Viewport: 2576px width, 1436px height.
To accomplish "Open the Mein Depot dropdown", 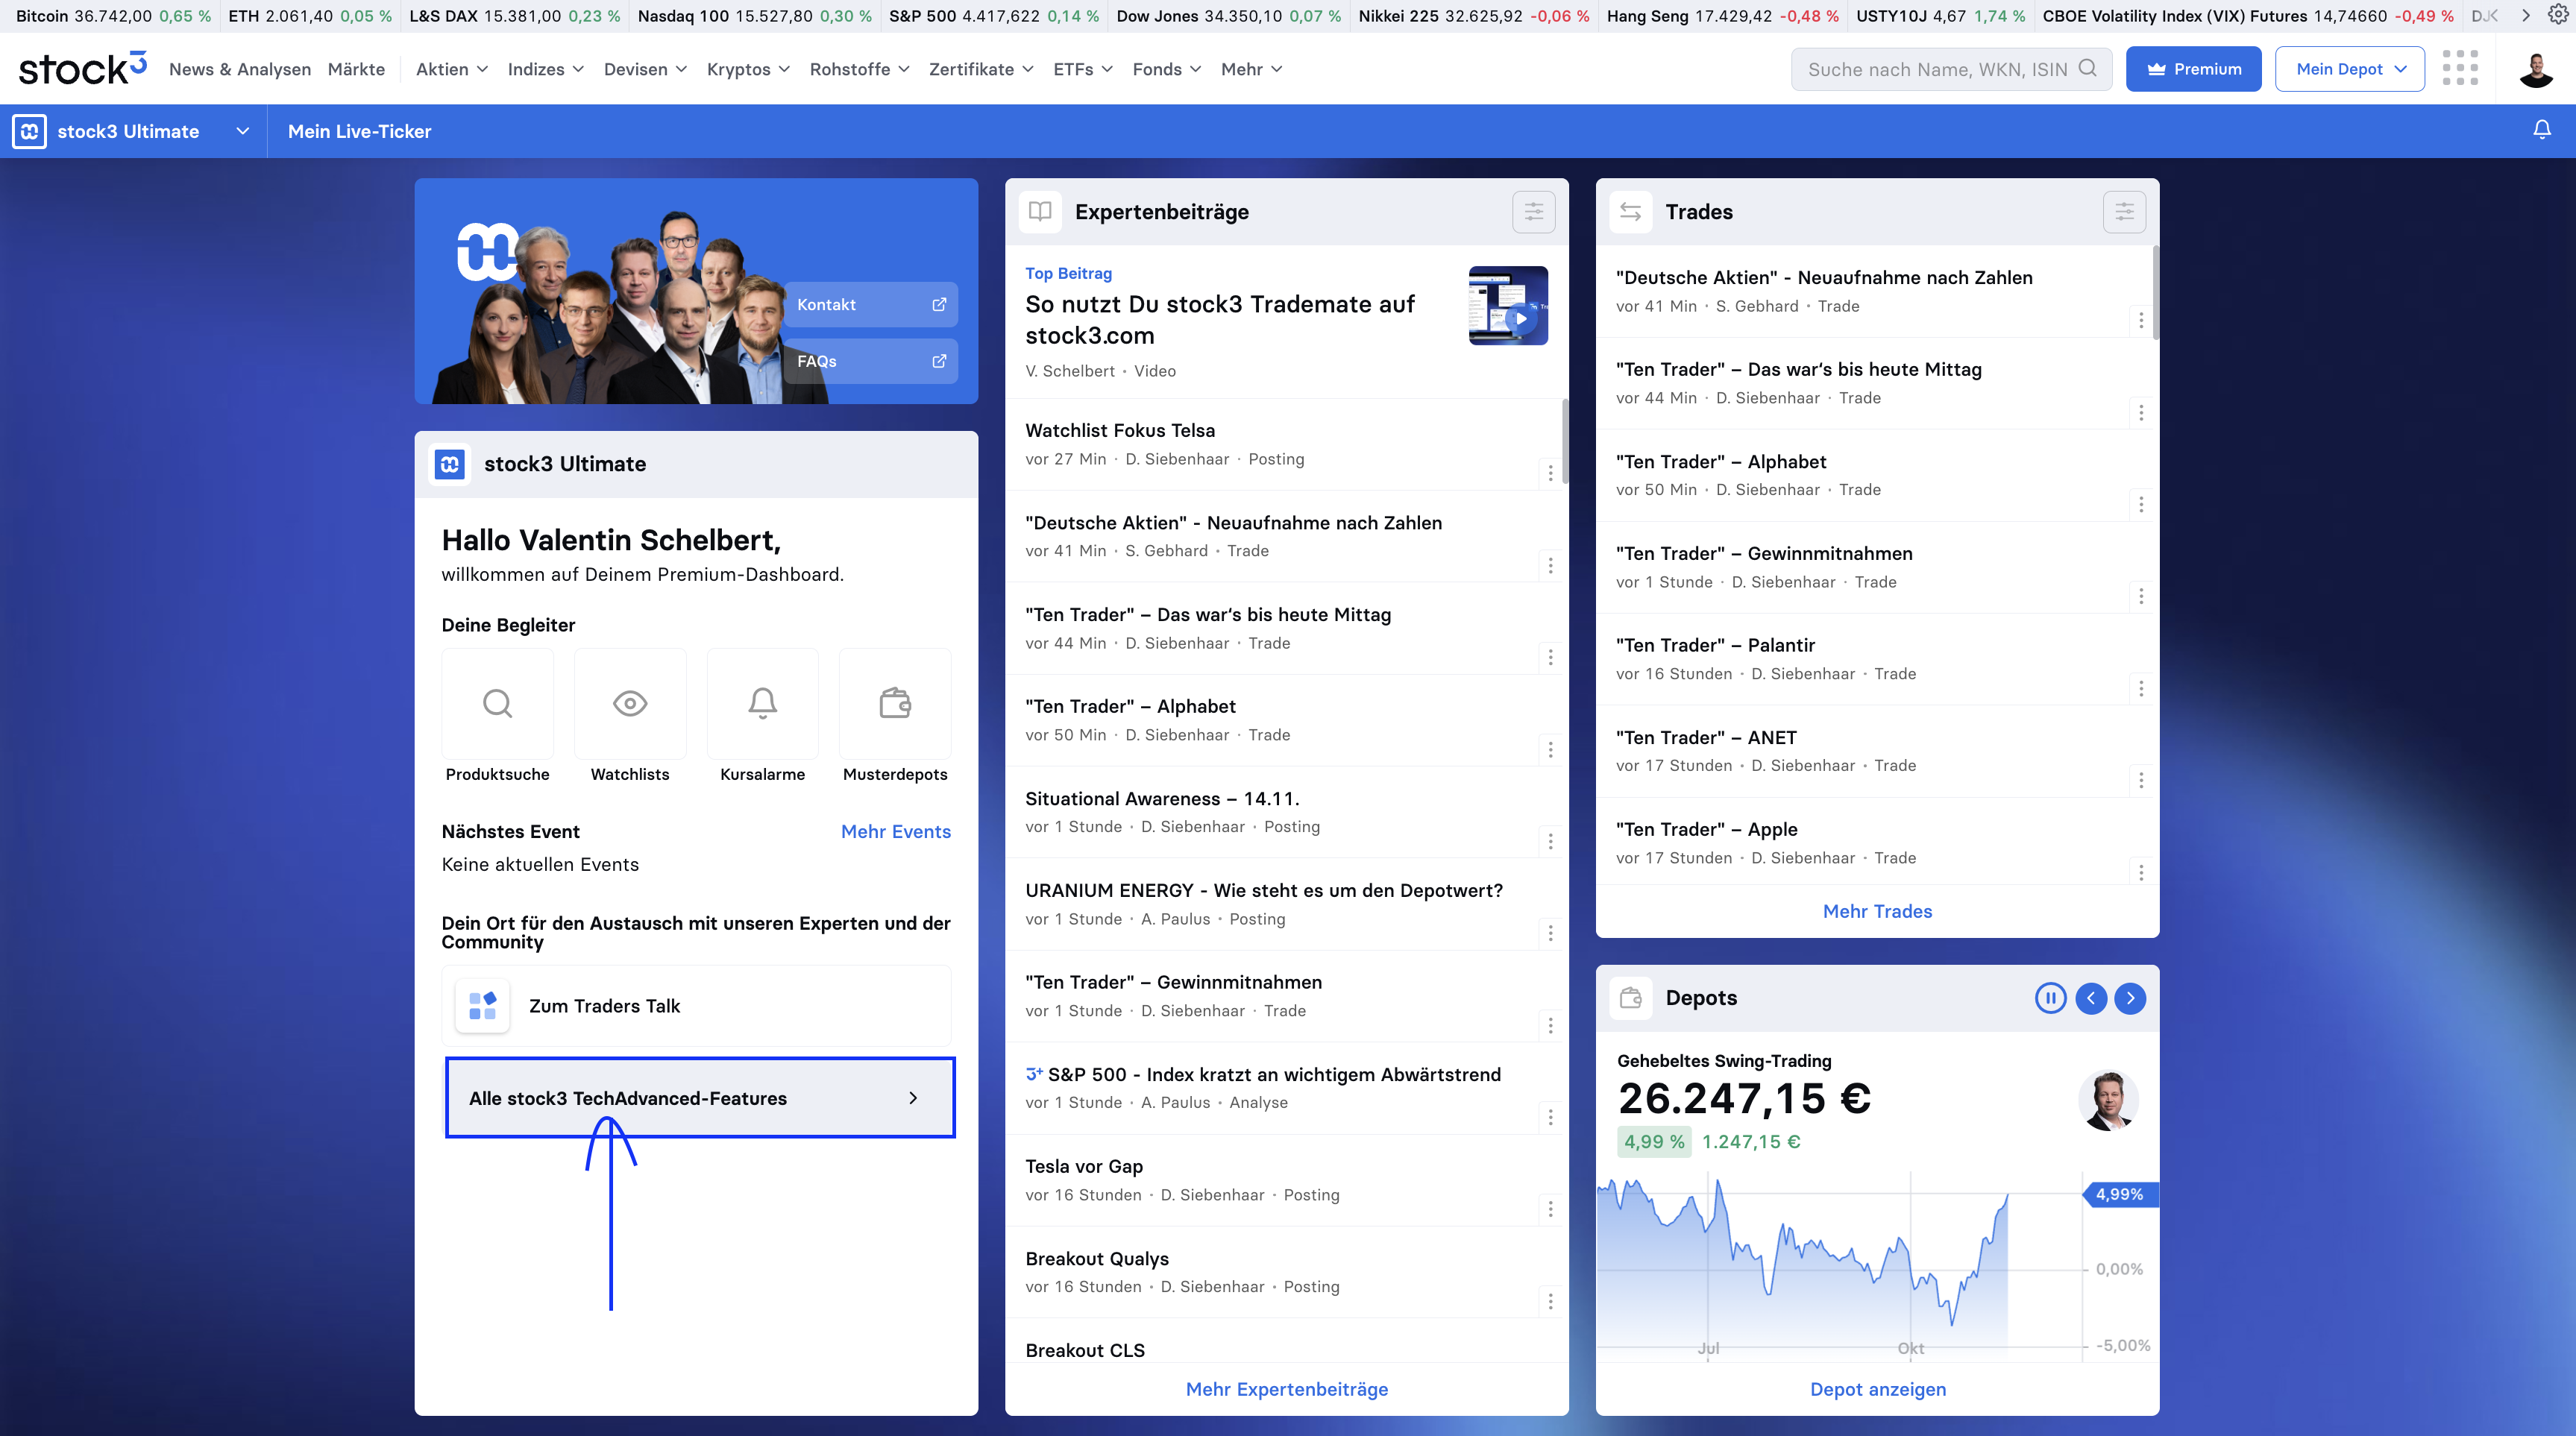I will [x=2349, y=68].
